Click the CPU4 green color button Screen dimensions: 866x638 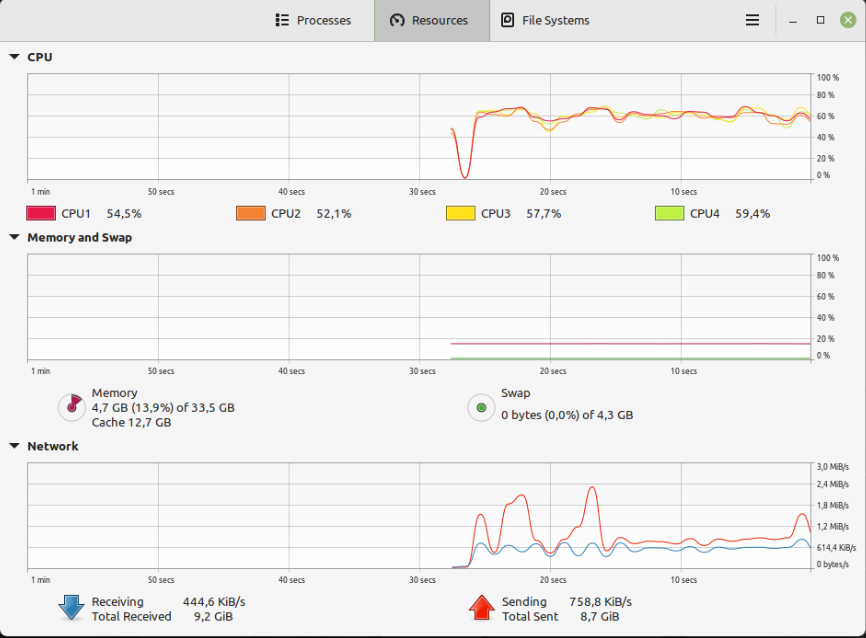[x=669, y=213]
